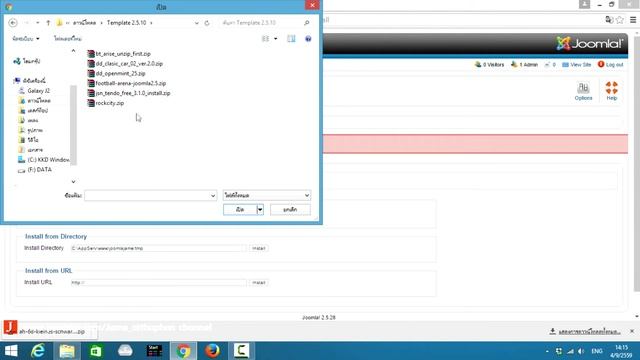Click the Install URL text field
Screen dimensions: 640x360
158,282
